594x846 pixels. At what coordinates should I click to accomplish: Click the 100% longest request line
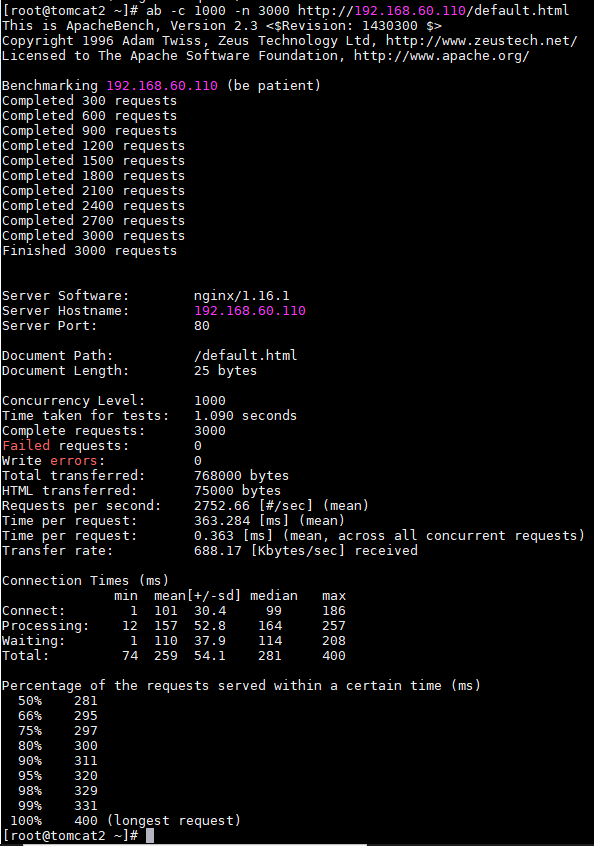point(125,820)
